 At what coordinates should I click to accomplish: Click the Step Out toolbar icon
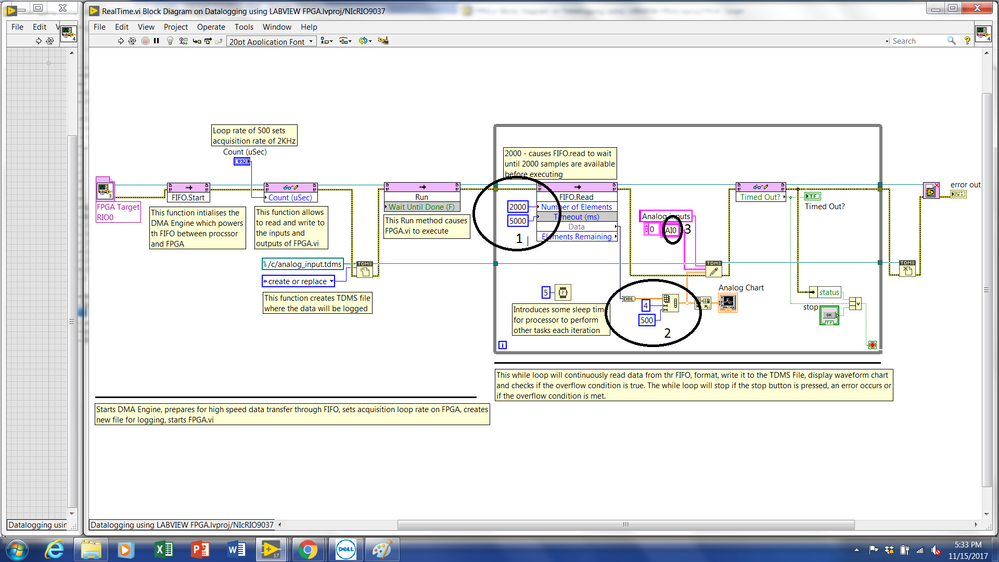click(219, 41)
